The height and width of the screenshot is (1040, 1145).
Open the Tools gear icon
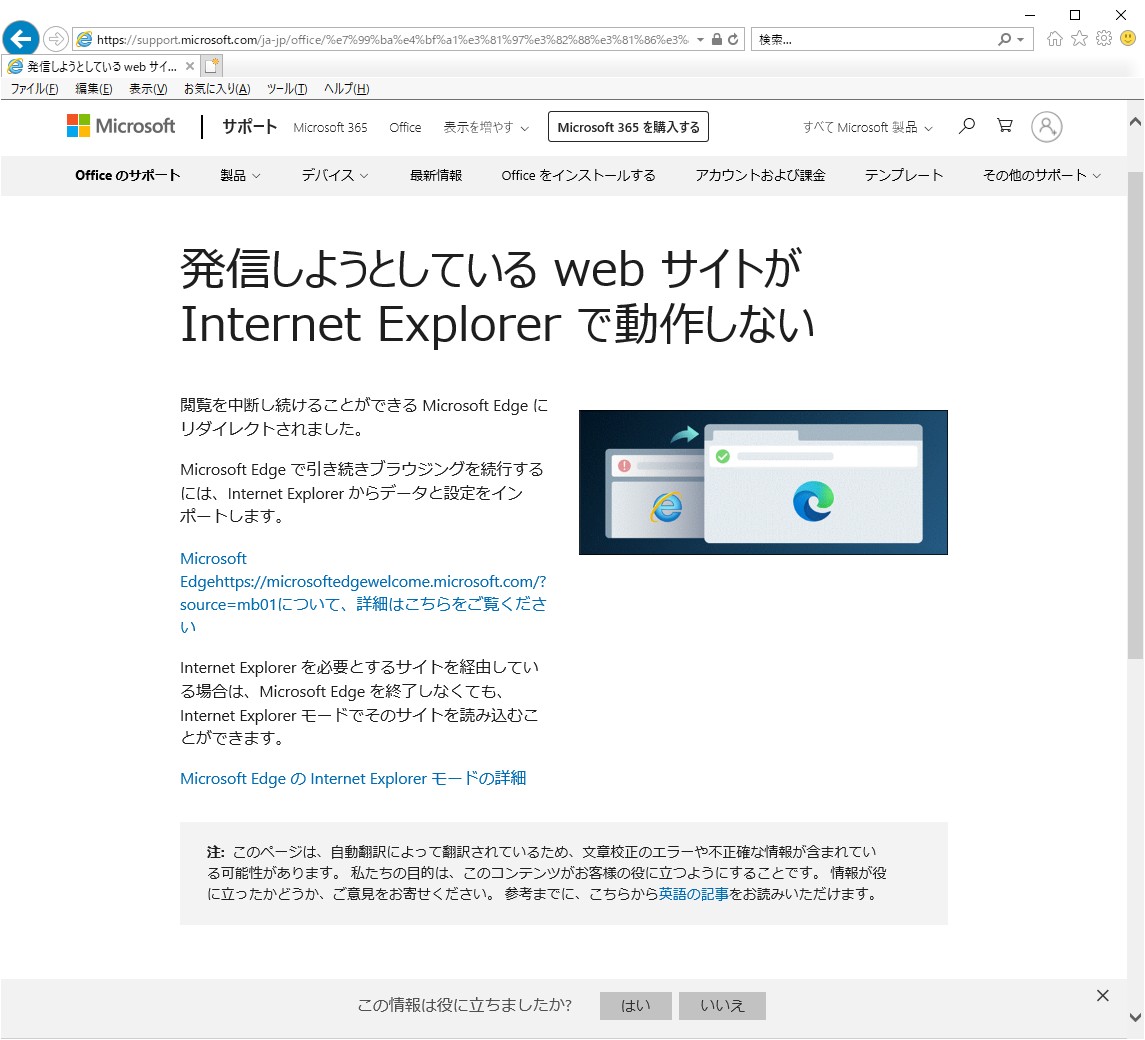[x=1104, y=39]
